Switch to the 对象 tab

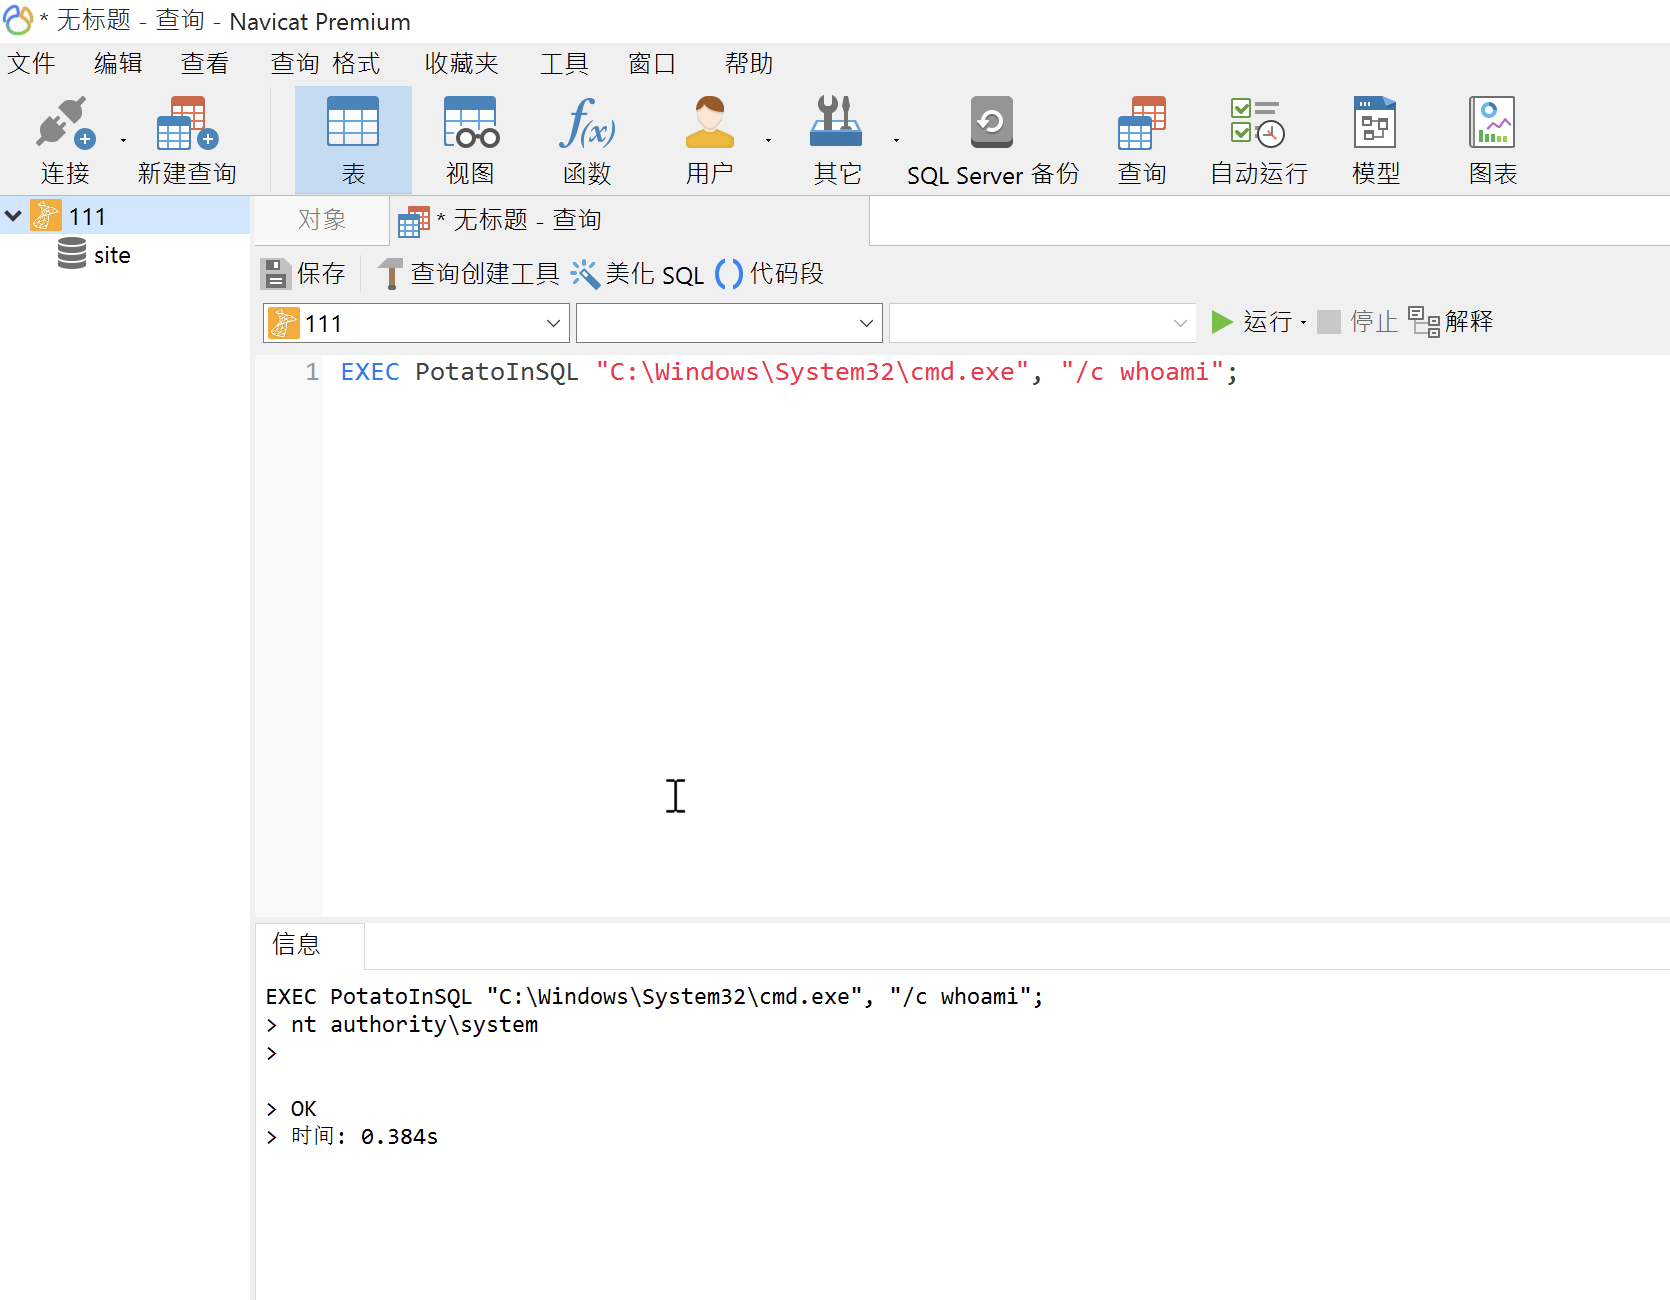(322, 220)
